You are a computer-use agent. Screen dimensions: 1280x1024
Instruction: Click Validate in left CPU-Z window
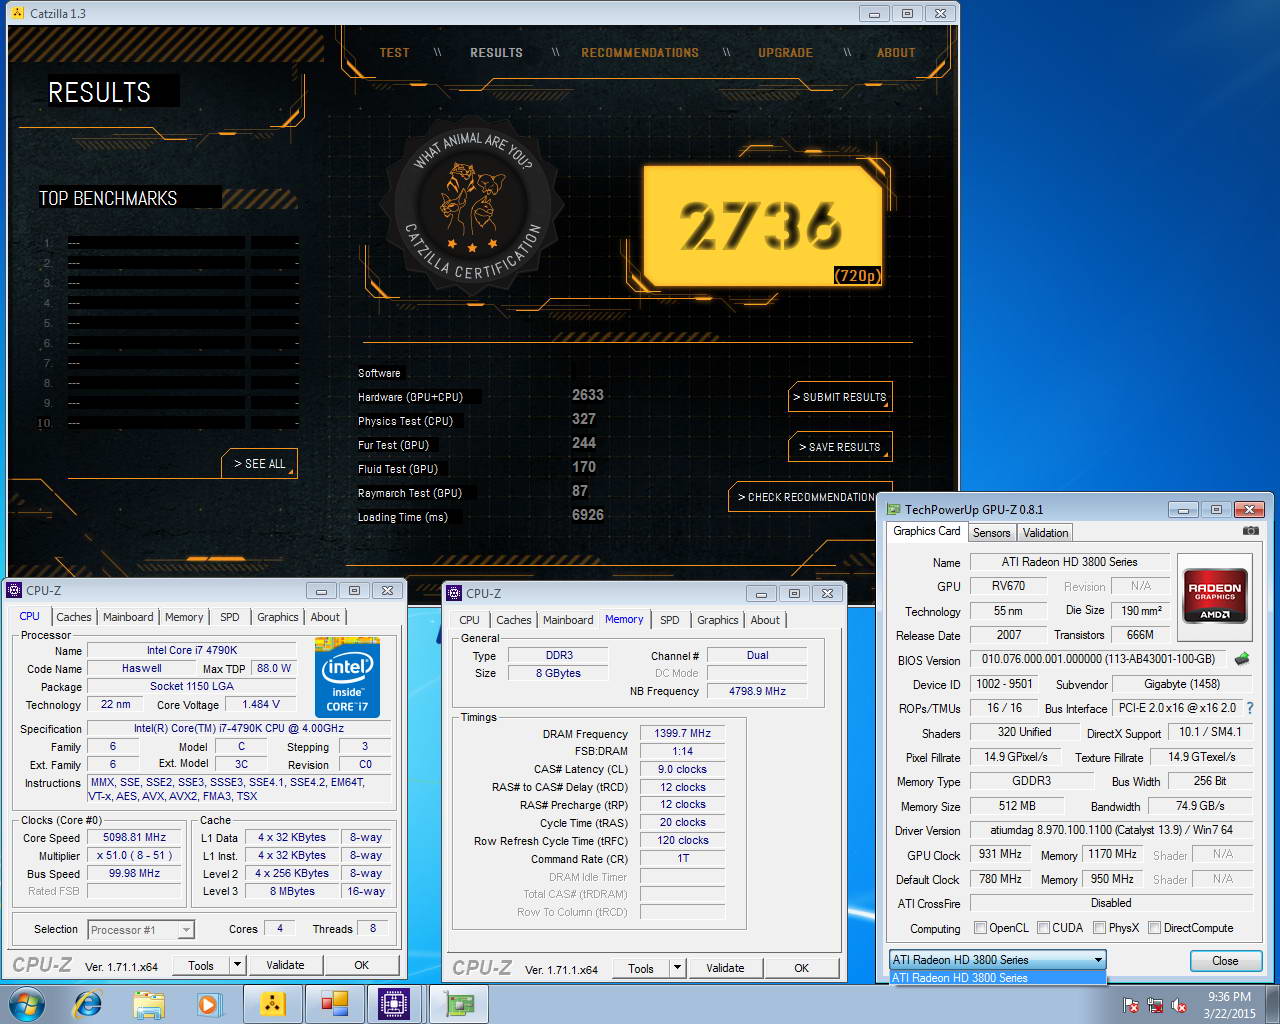[x=285, y=965]
